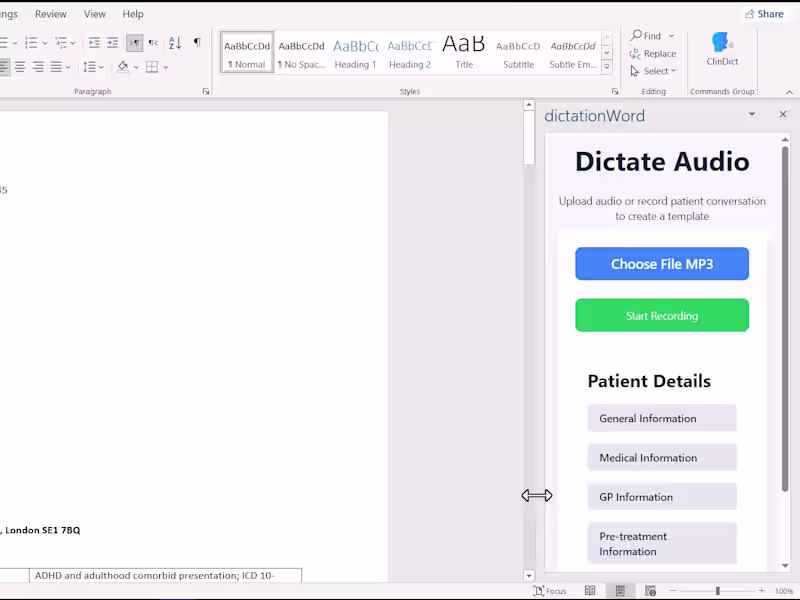This screenshot has height=600, width=800.
Task: Click the zoom slider handle
Action: [717, 591]
